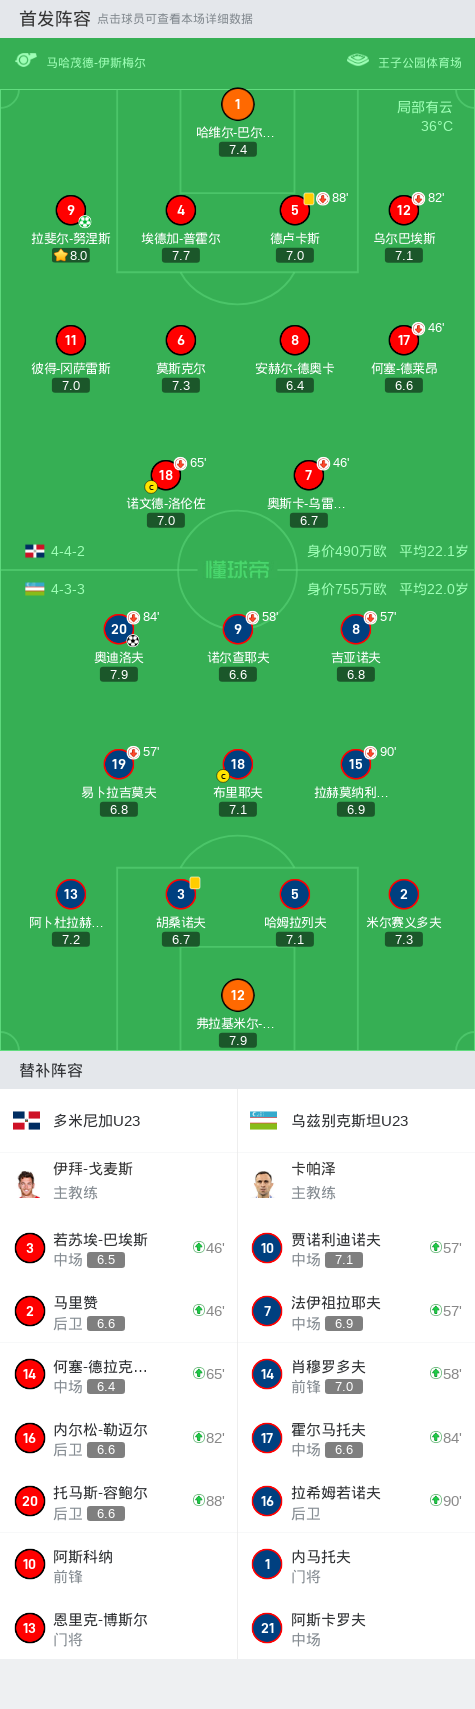
Task: Select orange goalkeeper 12 弗拉基米尔 icon
Action: click(237, 995)
